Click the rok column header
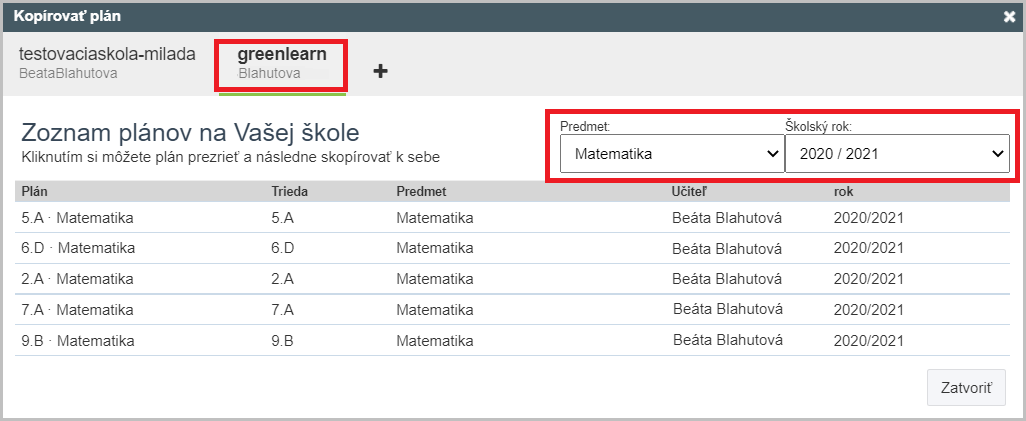The width and height of the screenshot is (1026, 421). 843,190
